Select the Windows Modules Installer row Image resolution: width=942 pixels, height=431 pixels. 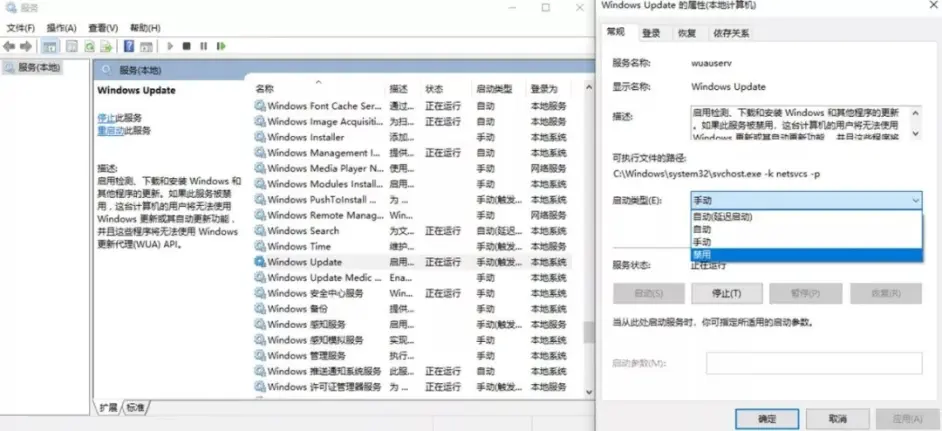tap(412, 184)
